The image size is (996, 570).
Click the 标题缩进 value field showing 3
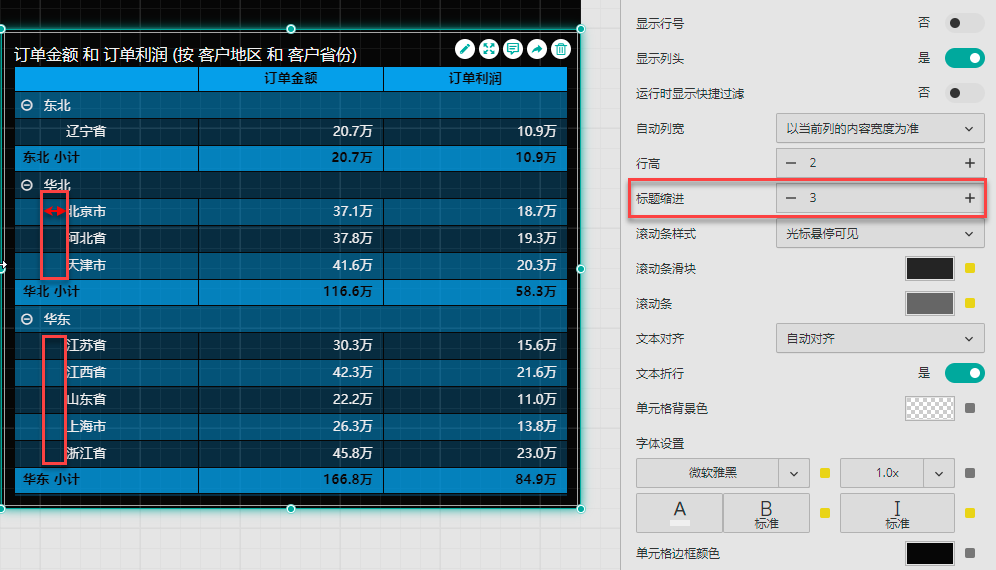click(x=880, y=198)
